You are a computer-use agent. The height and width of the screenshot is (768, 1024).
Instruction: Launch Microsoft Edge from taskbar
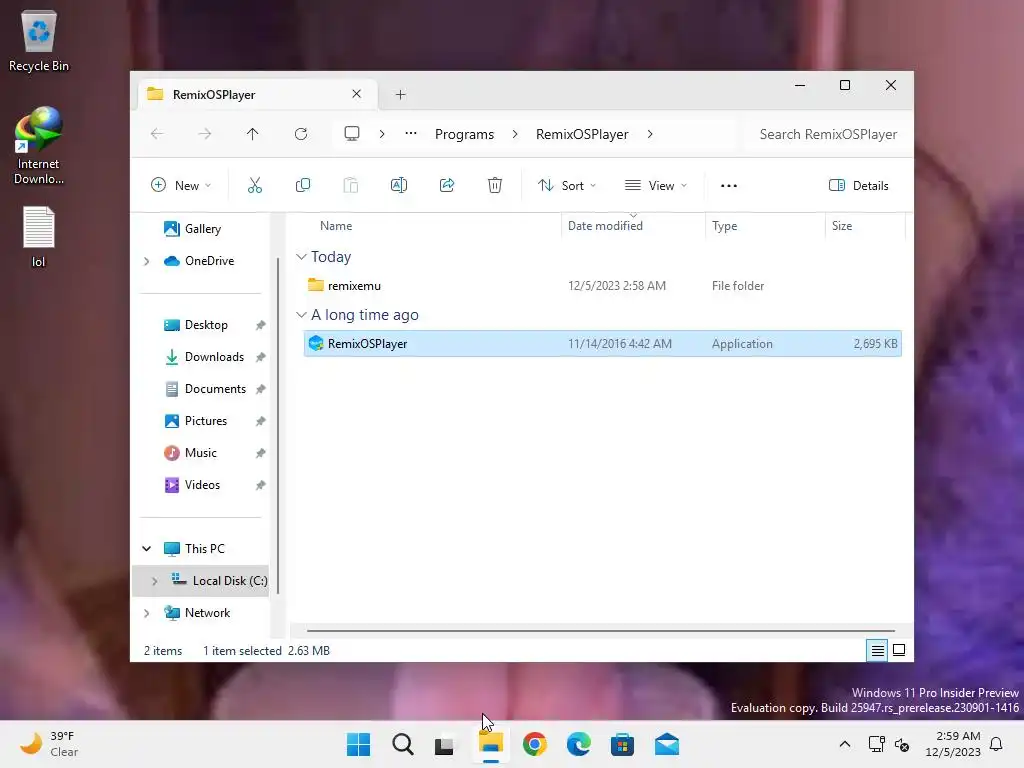click(x=579, y=744)
